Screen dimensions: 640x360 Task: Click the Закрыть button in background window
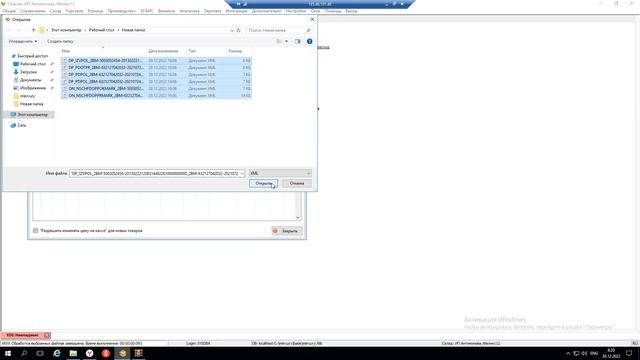point(287,231)
